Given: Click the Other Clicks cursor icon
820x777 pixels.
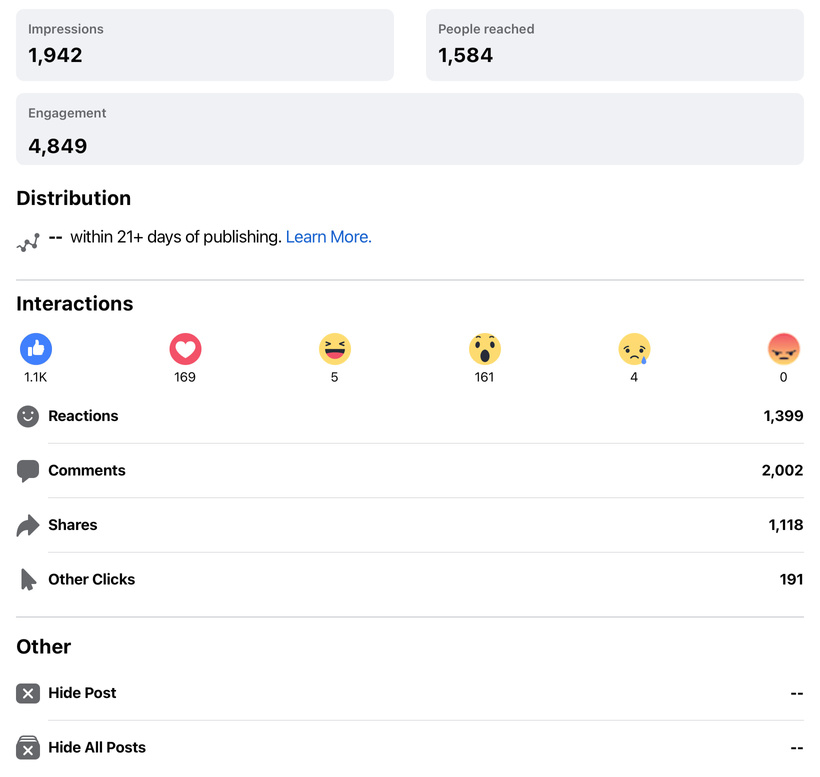Looking at the screenshot, I should (28, 579).
